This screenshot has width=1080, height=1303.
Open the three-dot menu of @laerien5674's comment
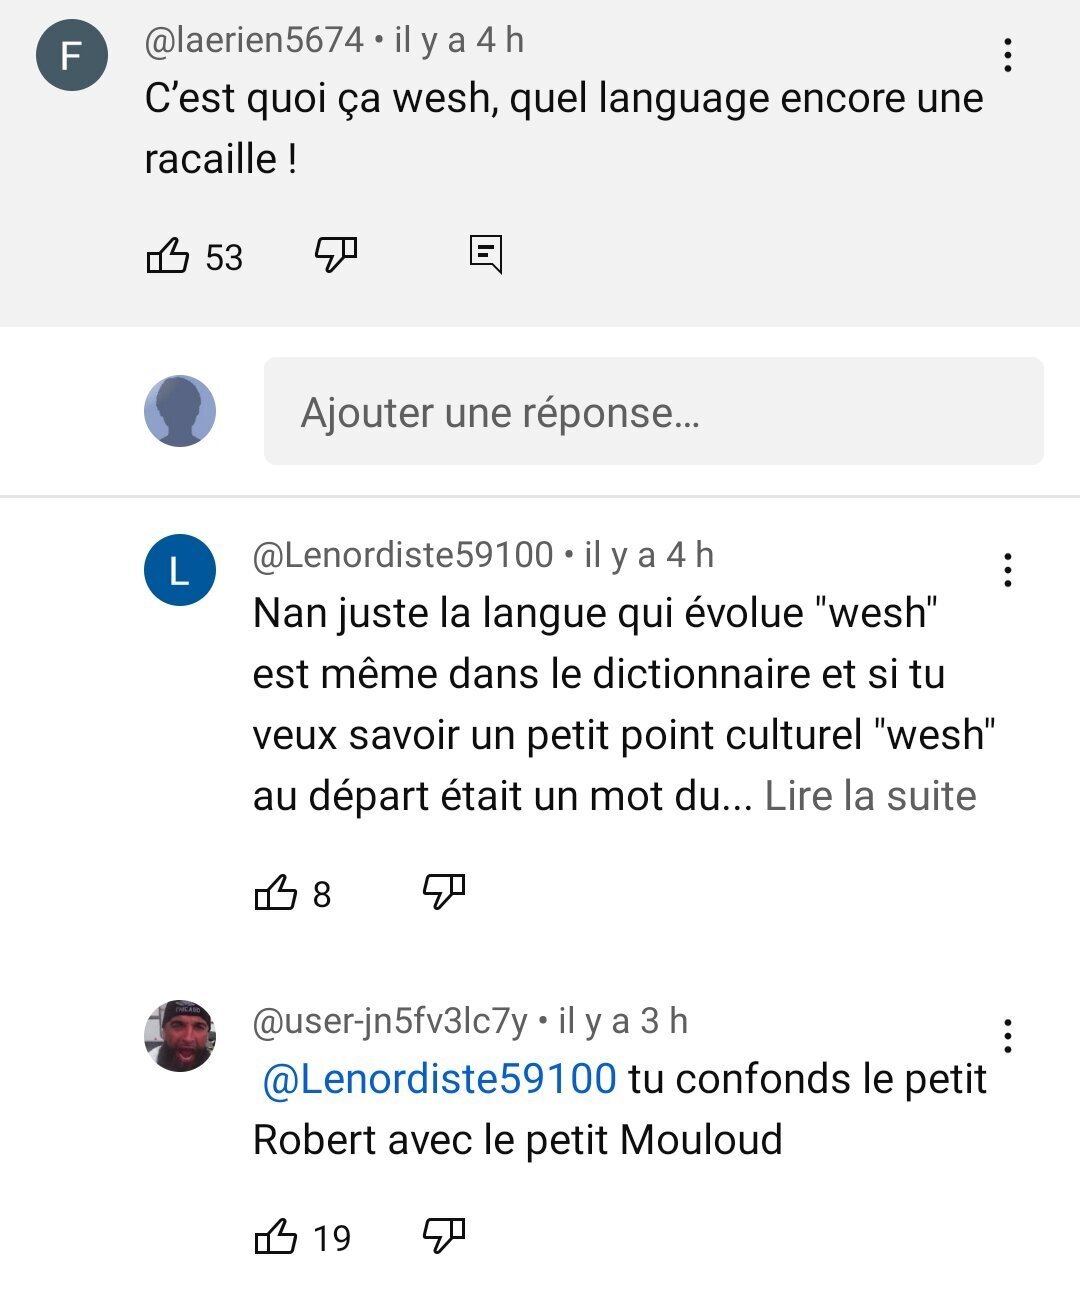click(1008, 55)
